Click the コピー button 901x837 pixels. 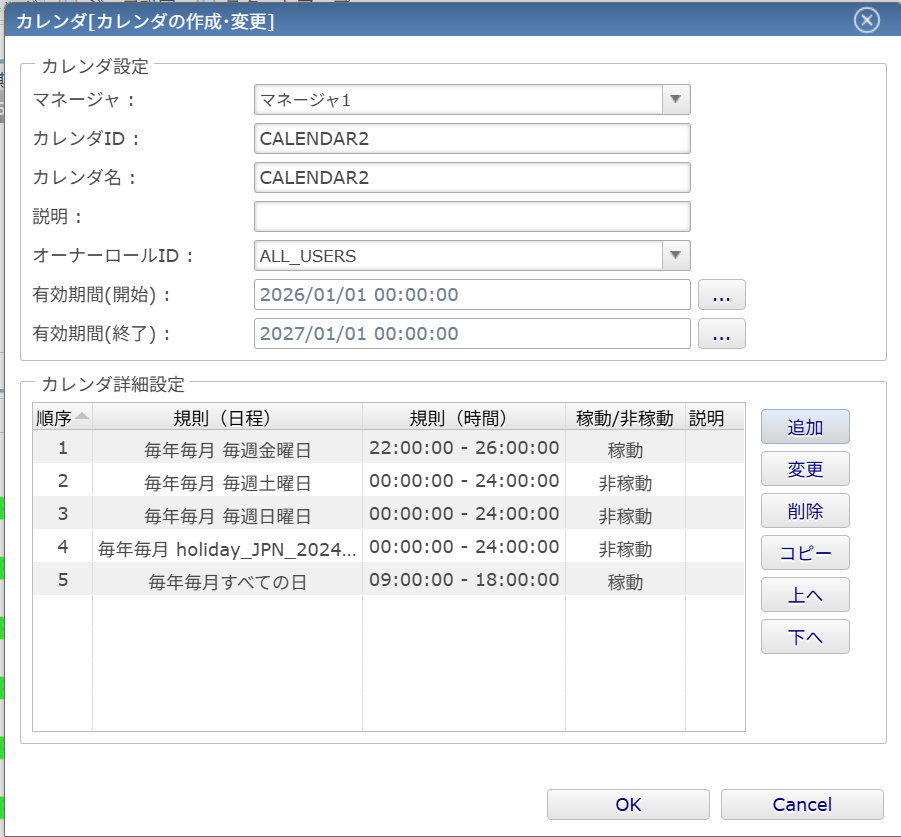(805, 553)
